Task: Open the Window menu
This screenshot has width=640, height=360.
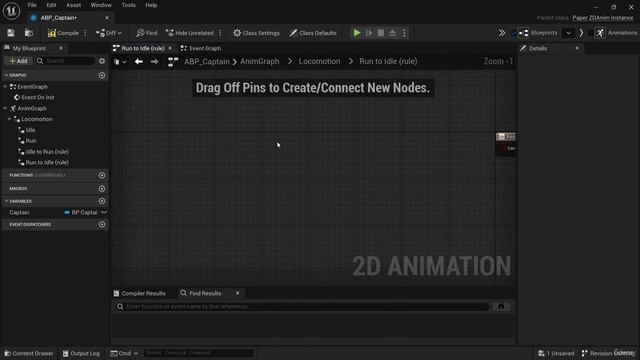Action: 101,5
